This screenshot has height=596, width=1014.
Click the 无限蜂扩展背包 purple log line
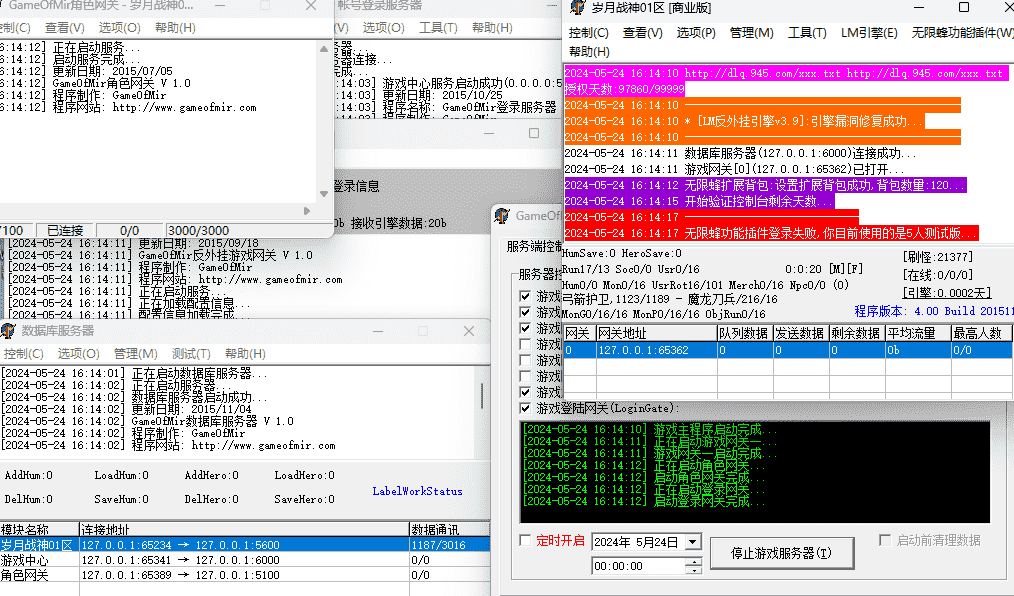[766, 186]
